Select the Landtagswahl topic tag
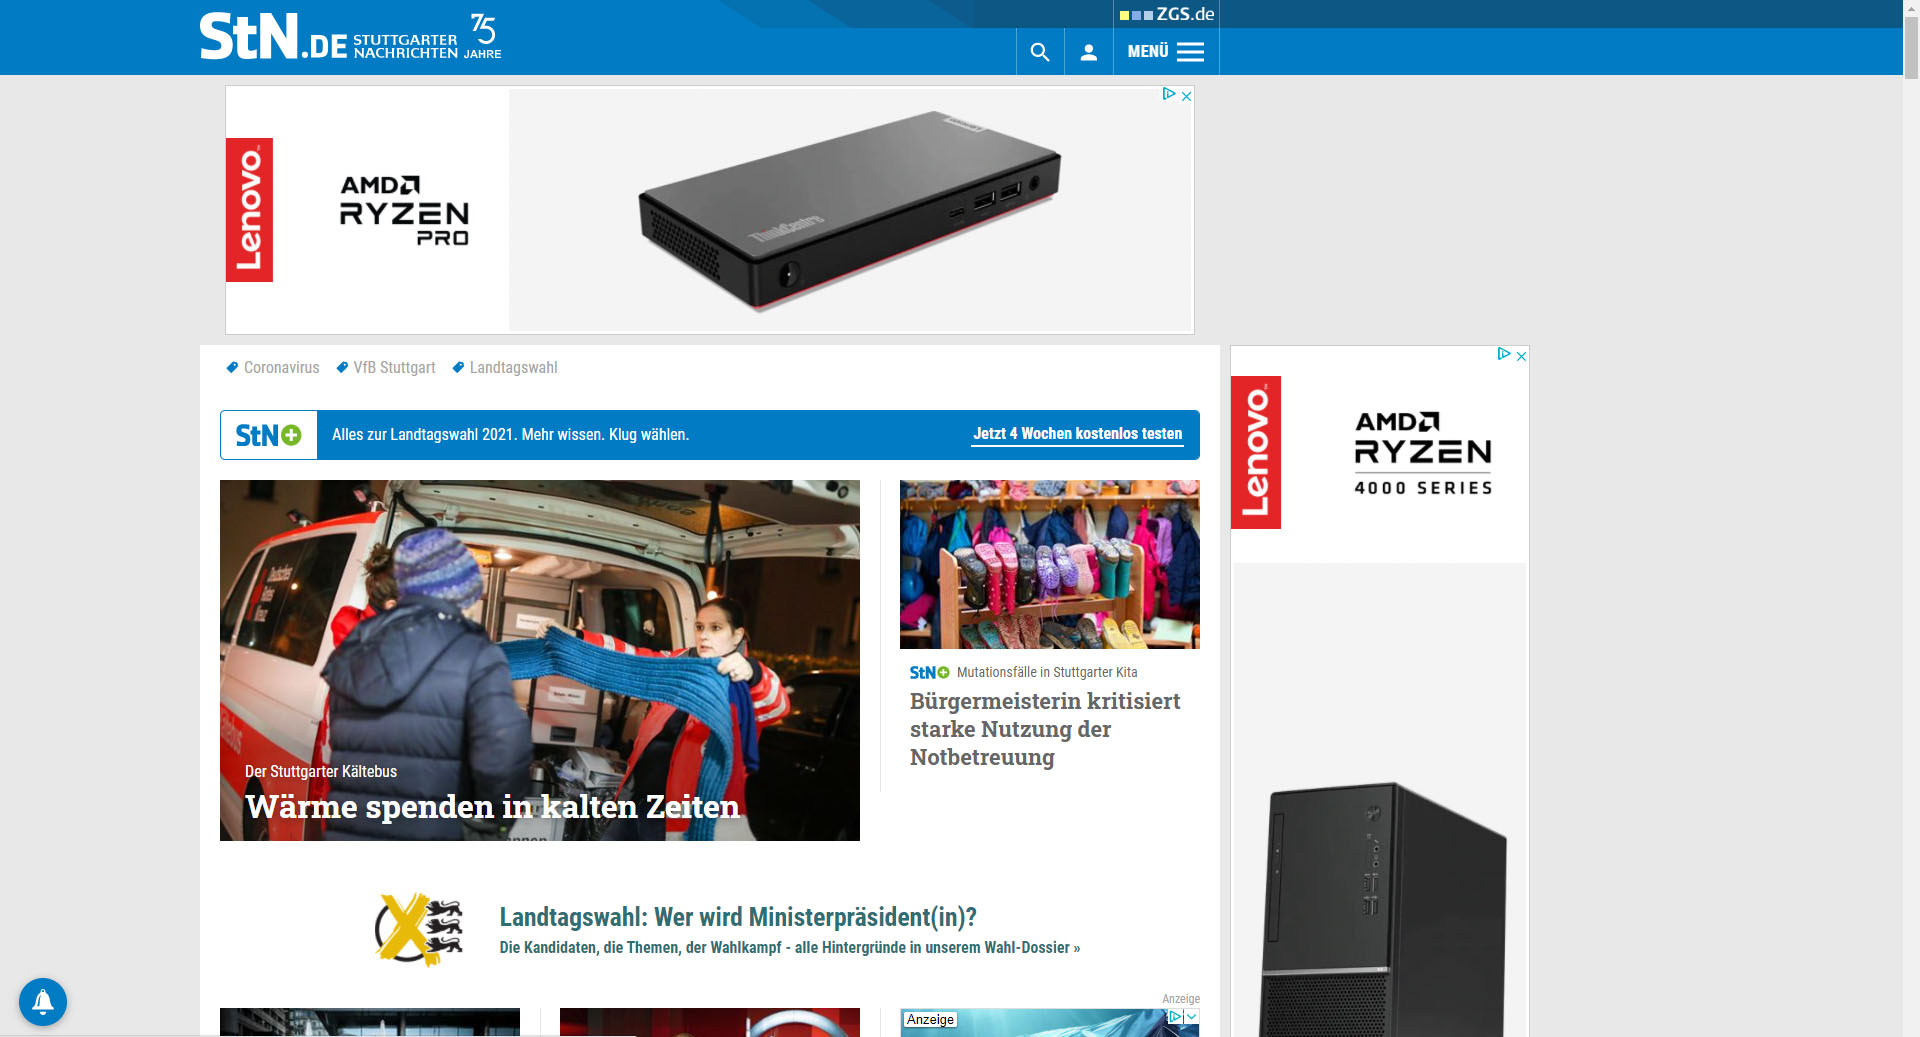 [513, 367]
